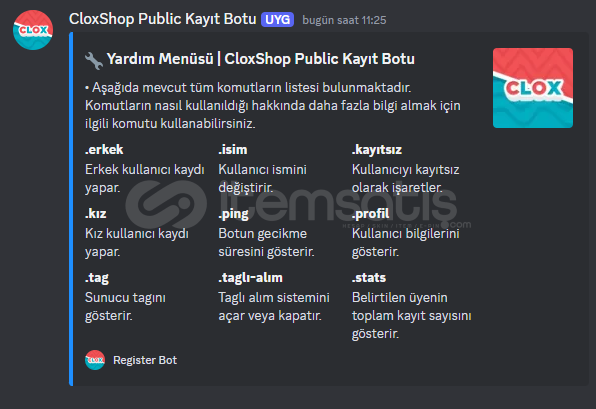Click the message timestamp bugün saat 11:25
This screenshot has height=409, width=596.
(x=344, y=20)
